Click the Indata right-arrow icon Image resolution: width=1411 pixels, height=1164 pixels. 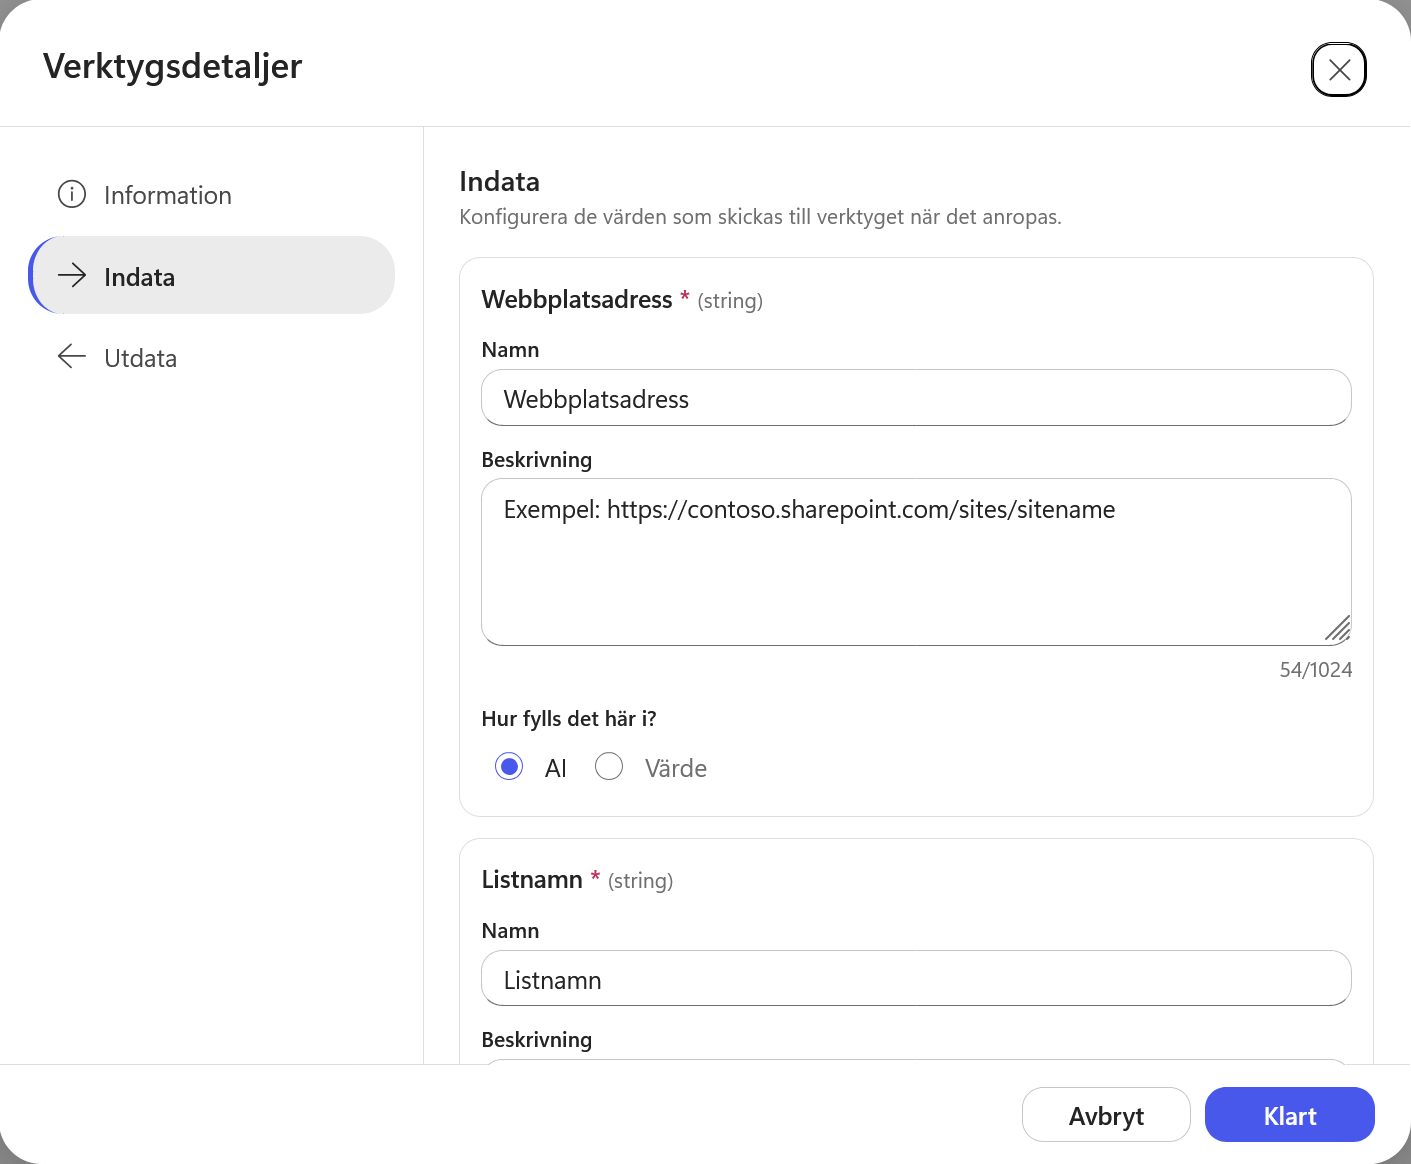pyautogui.click(x=72, y=276)
